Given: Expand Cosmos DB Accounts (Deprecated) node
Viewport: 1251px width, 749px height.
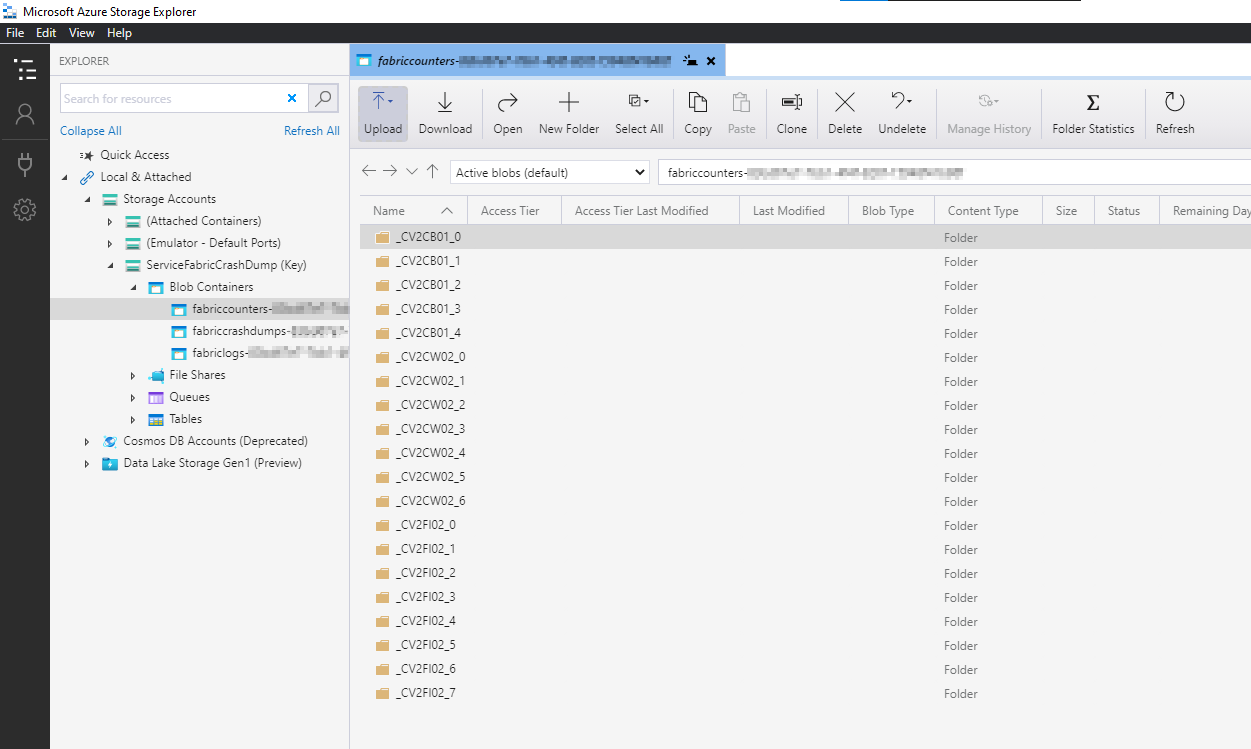Looking at the screenshot, I should click(x=87, y=441).
